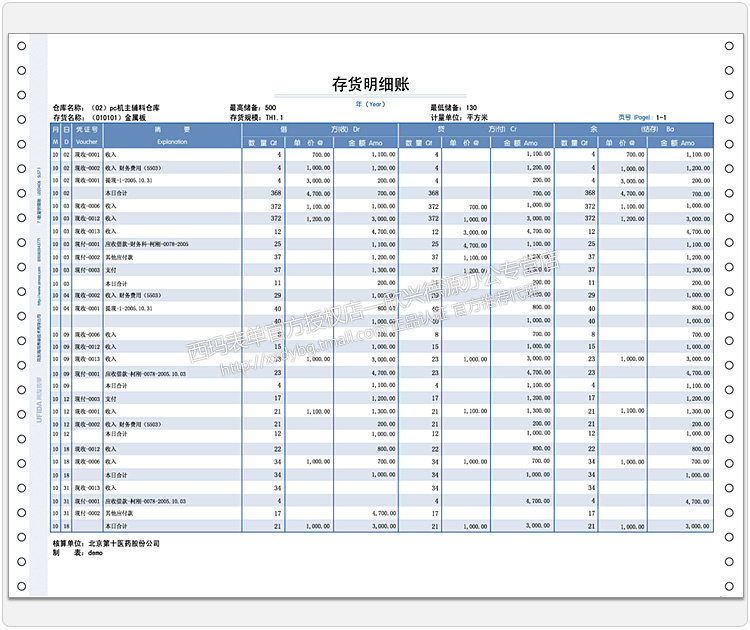Select explanation 应收借款-财务科-柯刚-0078-2005
This screenshot has width=750, height=630.
pyautogui.click(x=147, y=244)
